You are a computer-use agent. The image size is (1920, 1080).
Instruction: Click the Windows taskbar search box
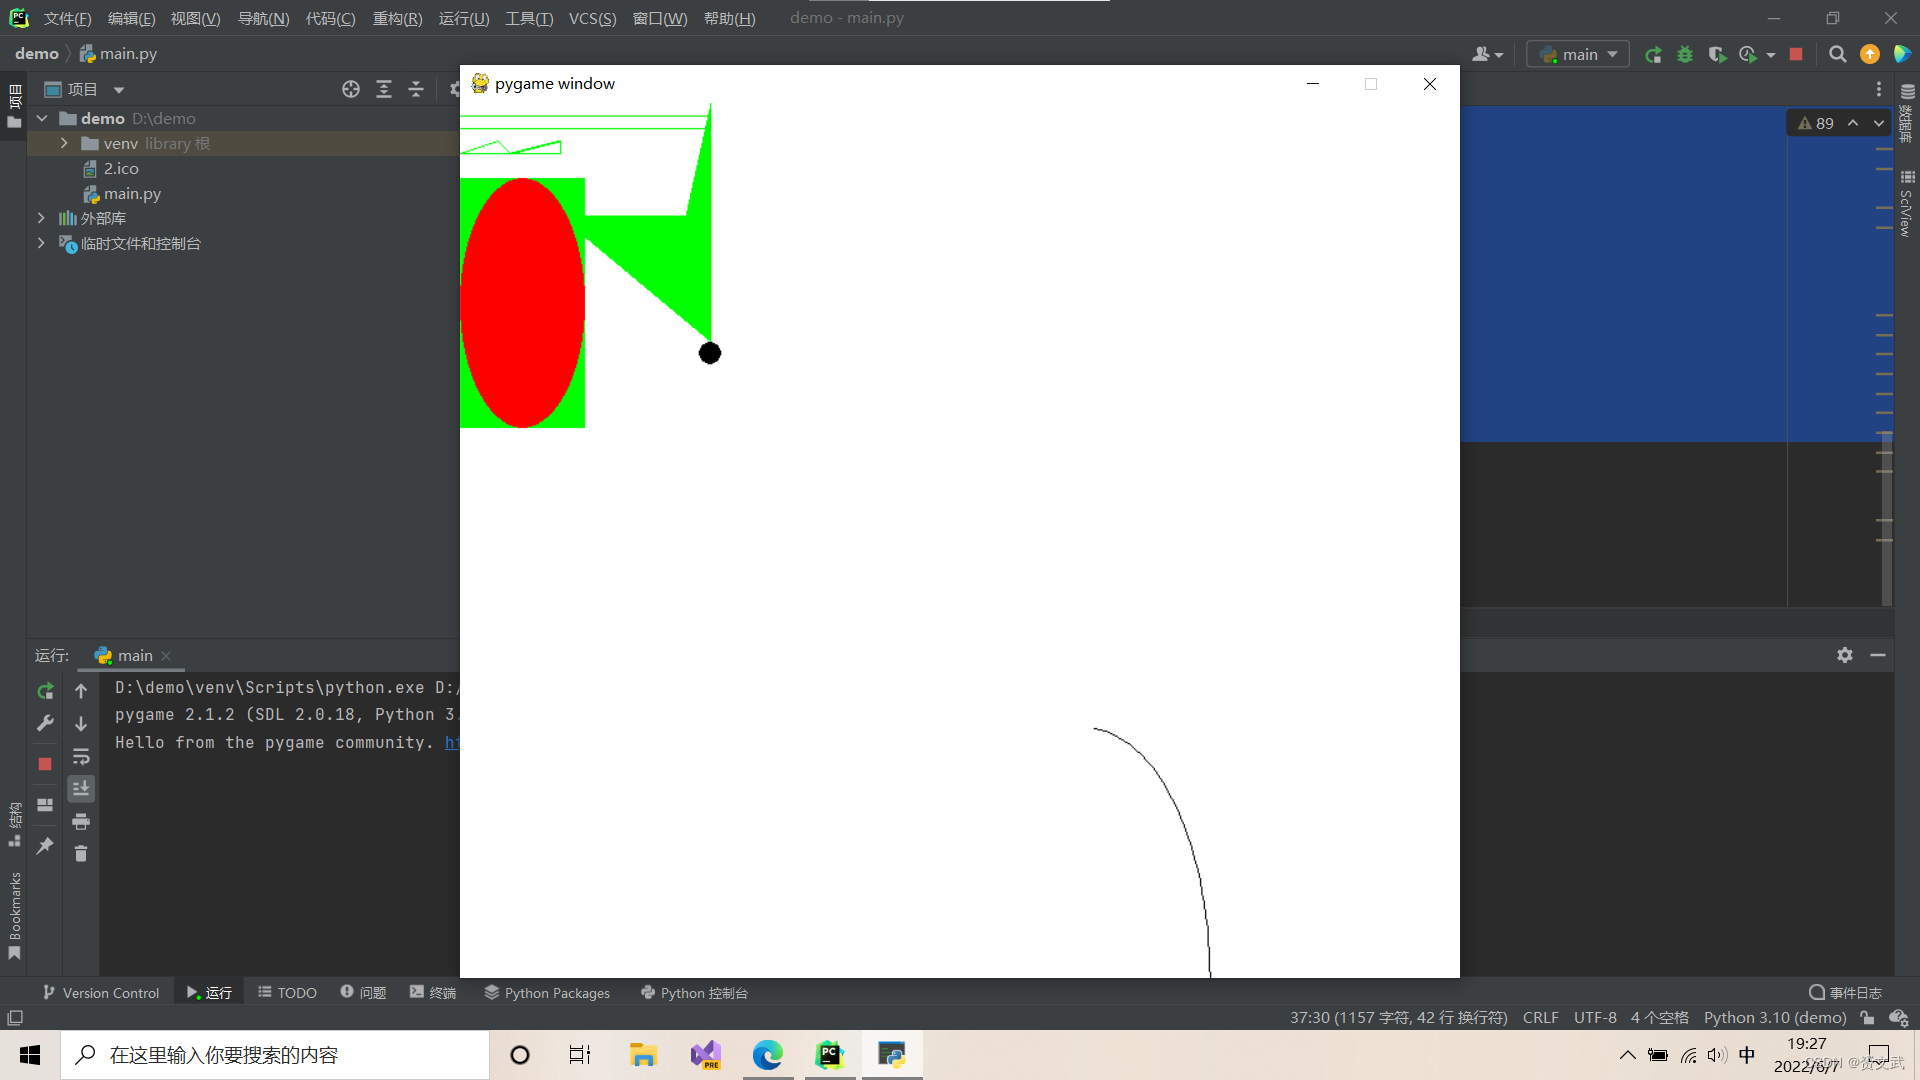275,1055
